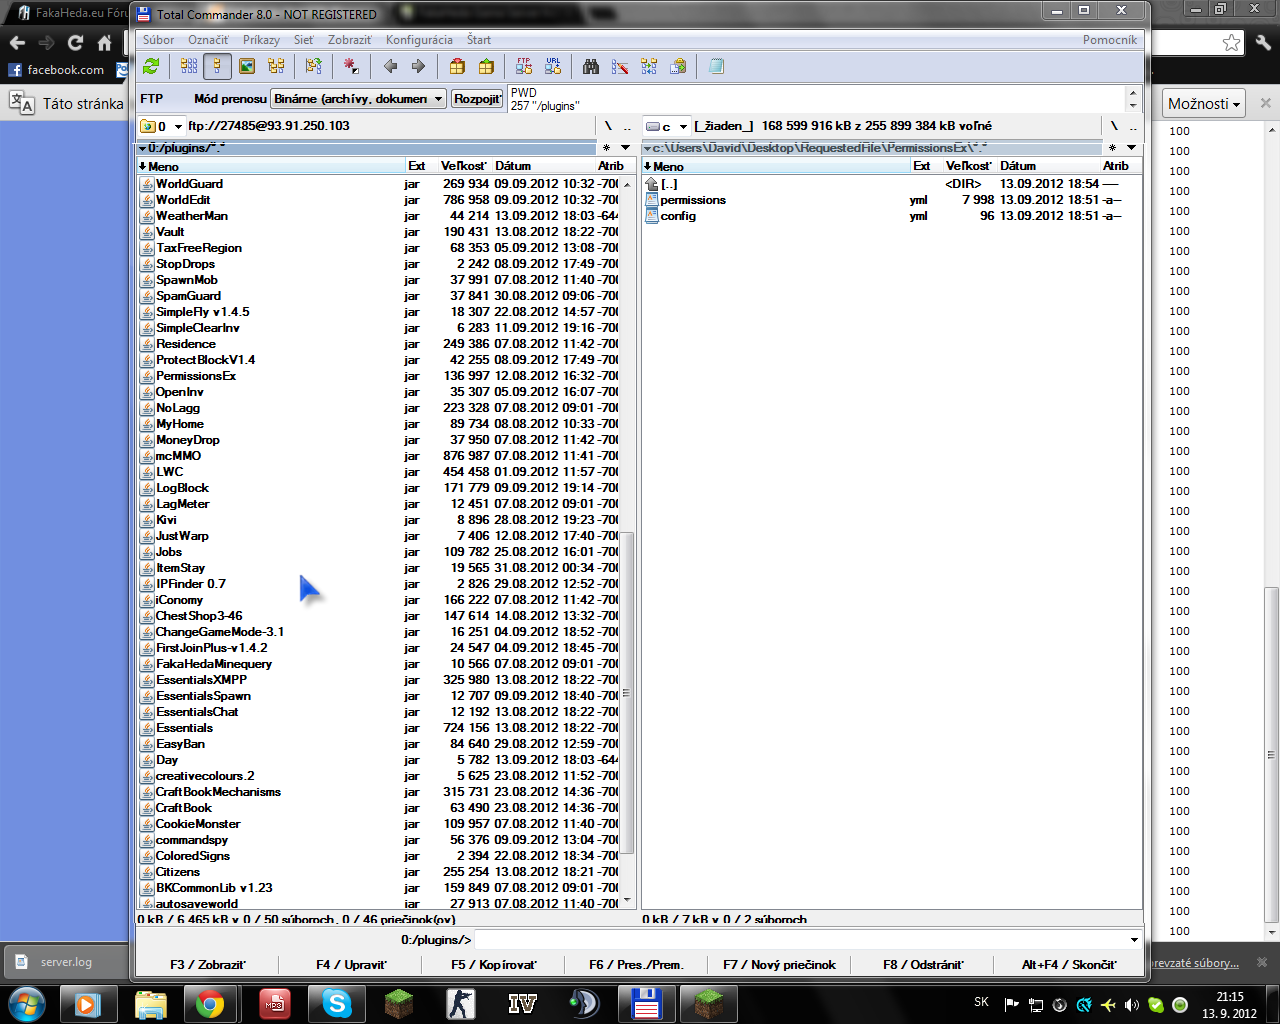Click the FTP log scroll down arrow
This screenshot has height=1024, width=1280.
1133,105
